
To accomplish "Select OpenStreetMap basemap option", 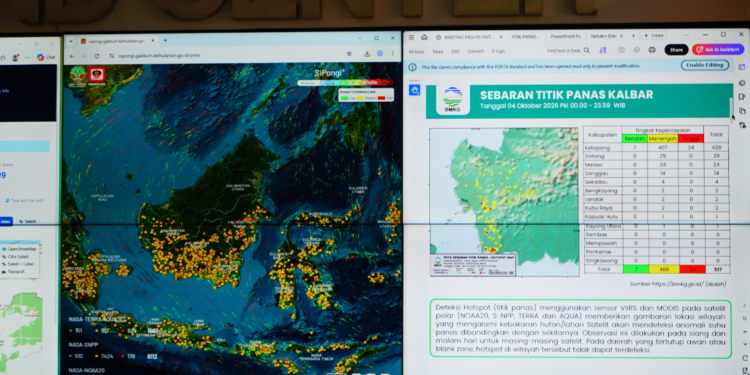I will (19, 249).
